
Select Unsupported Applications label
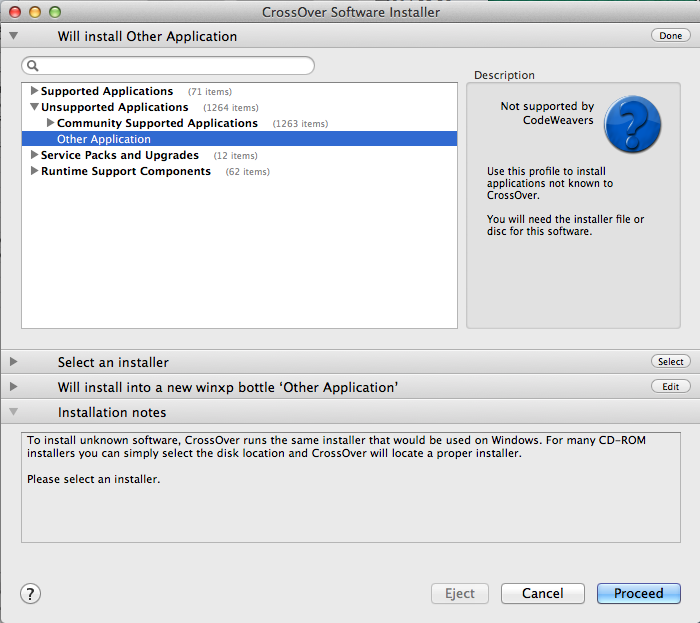[115, 107]
